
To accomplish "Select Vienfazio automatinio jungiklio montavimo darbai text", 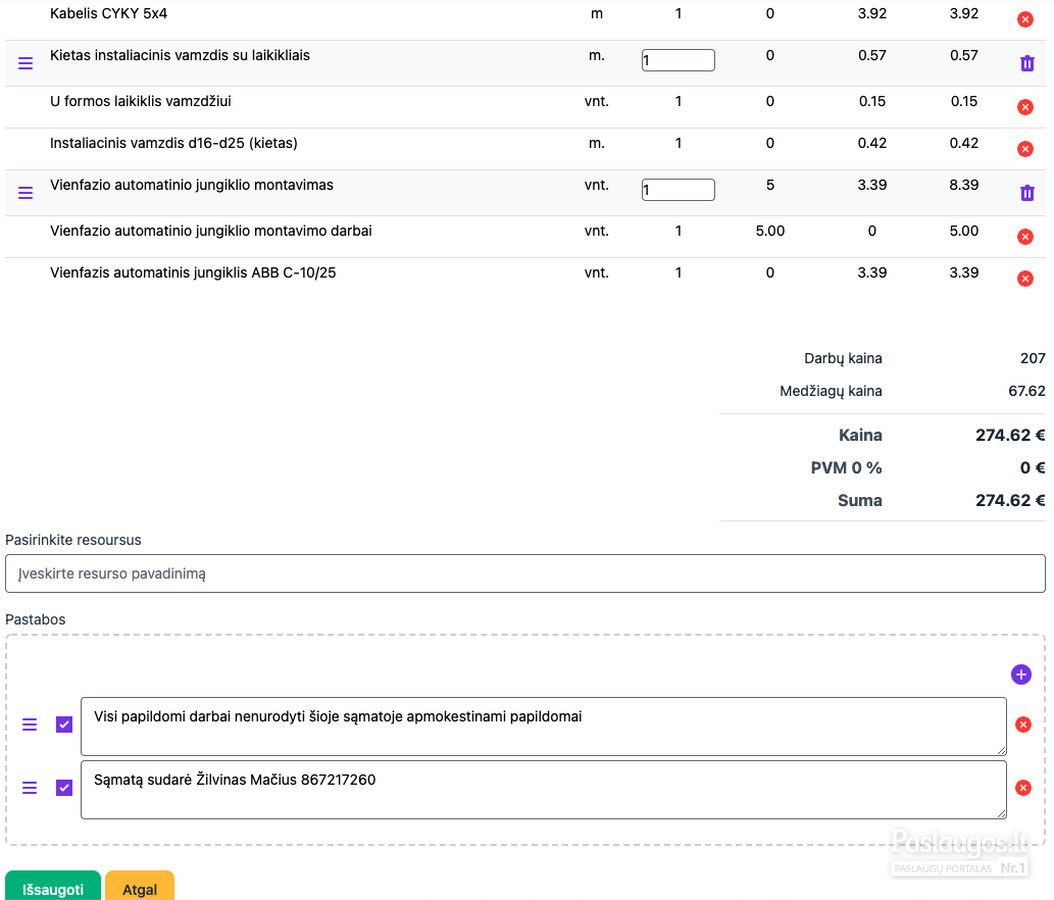I will point(211,231).
